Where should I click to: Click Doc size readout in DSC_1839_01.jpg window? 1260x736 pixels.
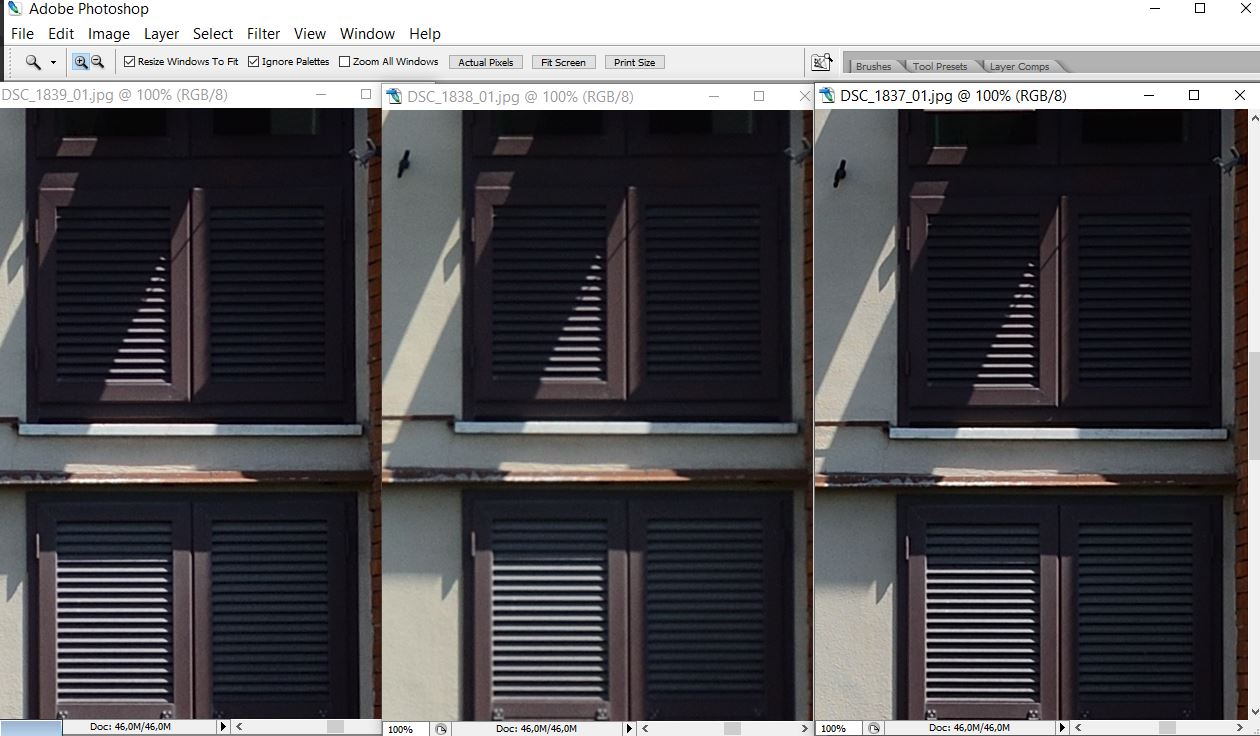pyautogui.click(x=130, y=727)
